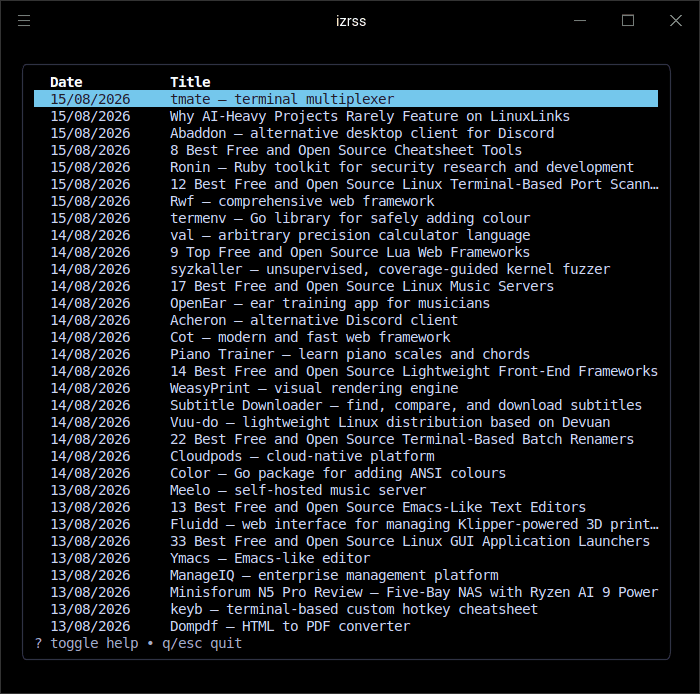The width and height of the screenshot is (700, 694).
Task: Open '17 Best Free and Open Source Linux Music Servers'
Action: pyautogui.click(x=346, y=286)
